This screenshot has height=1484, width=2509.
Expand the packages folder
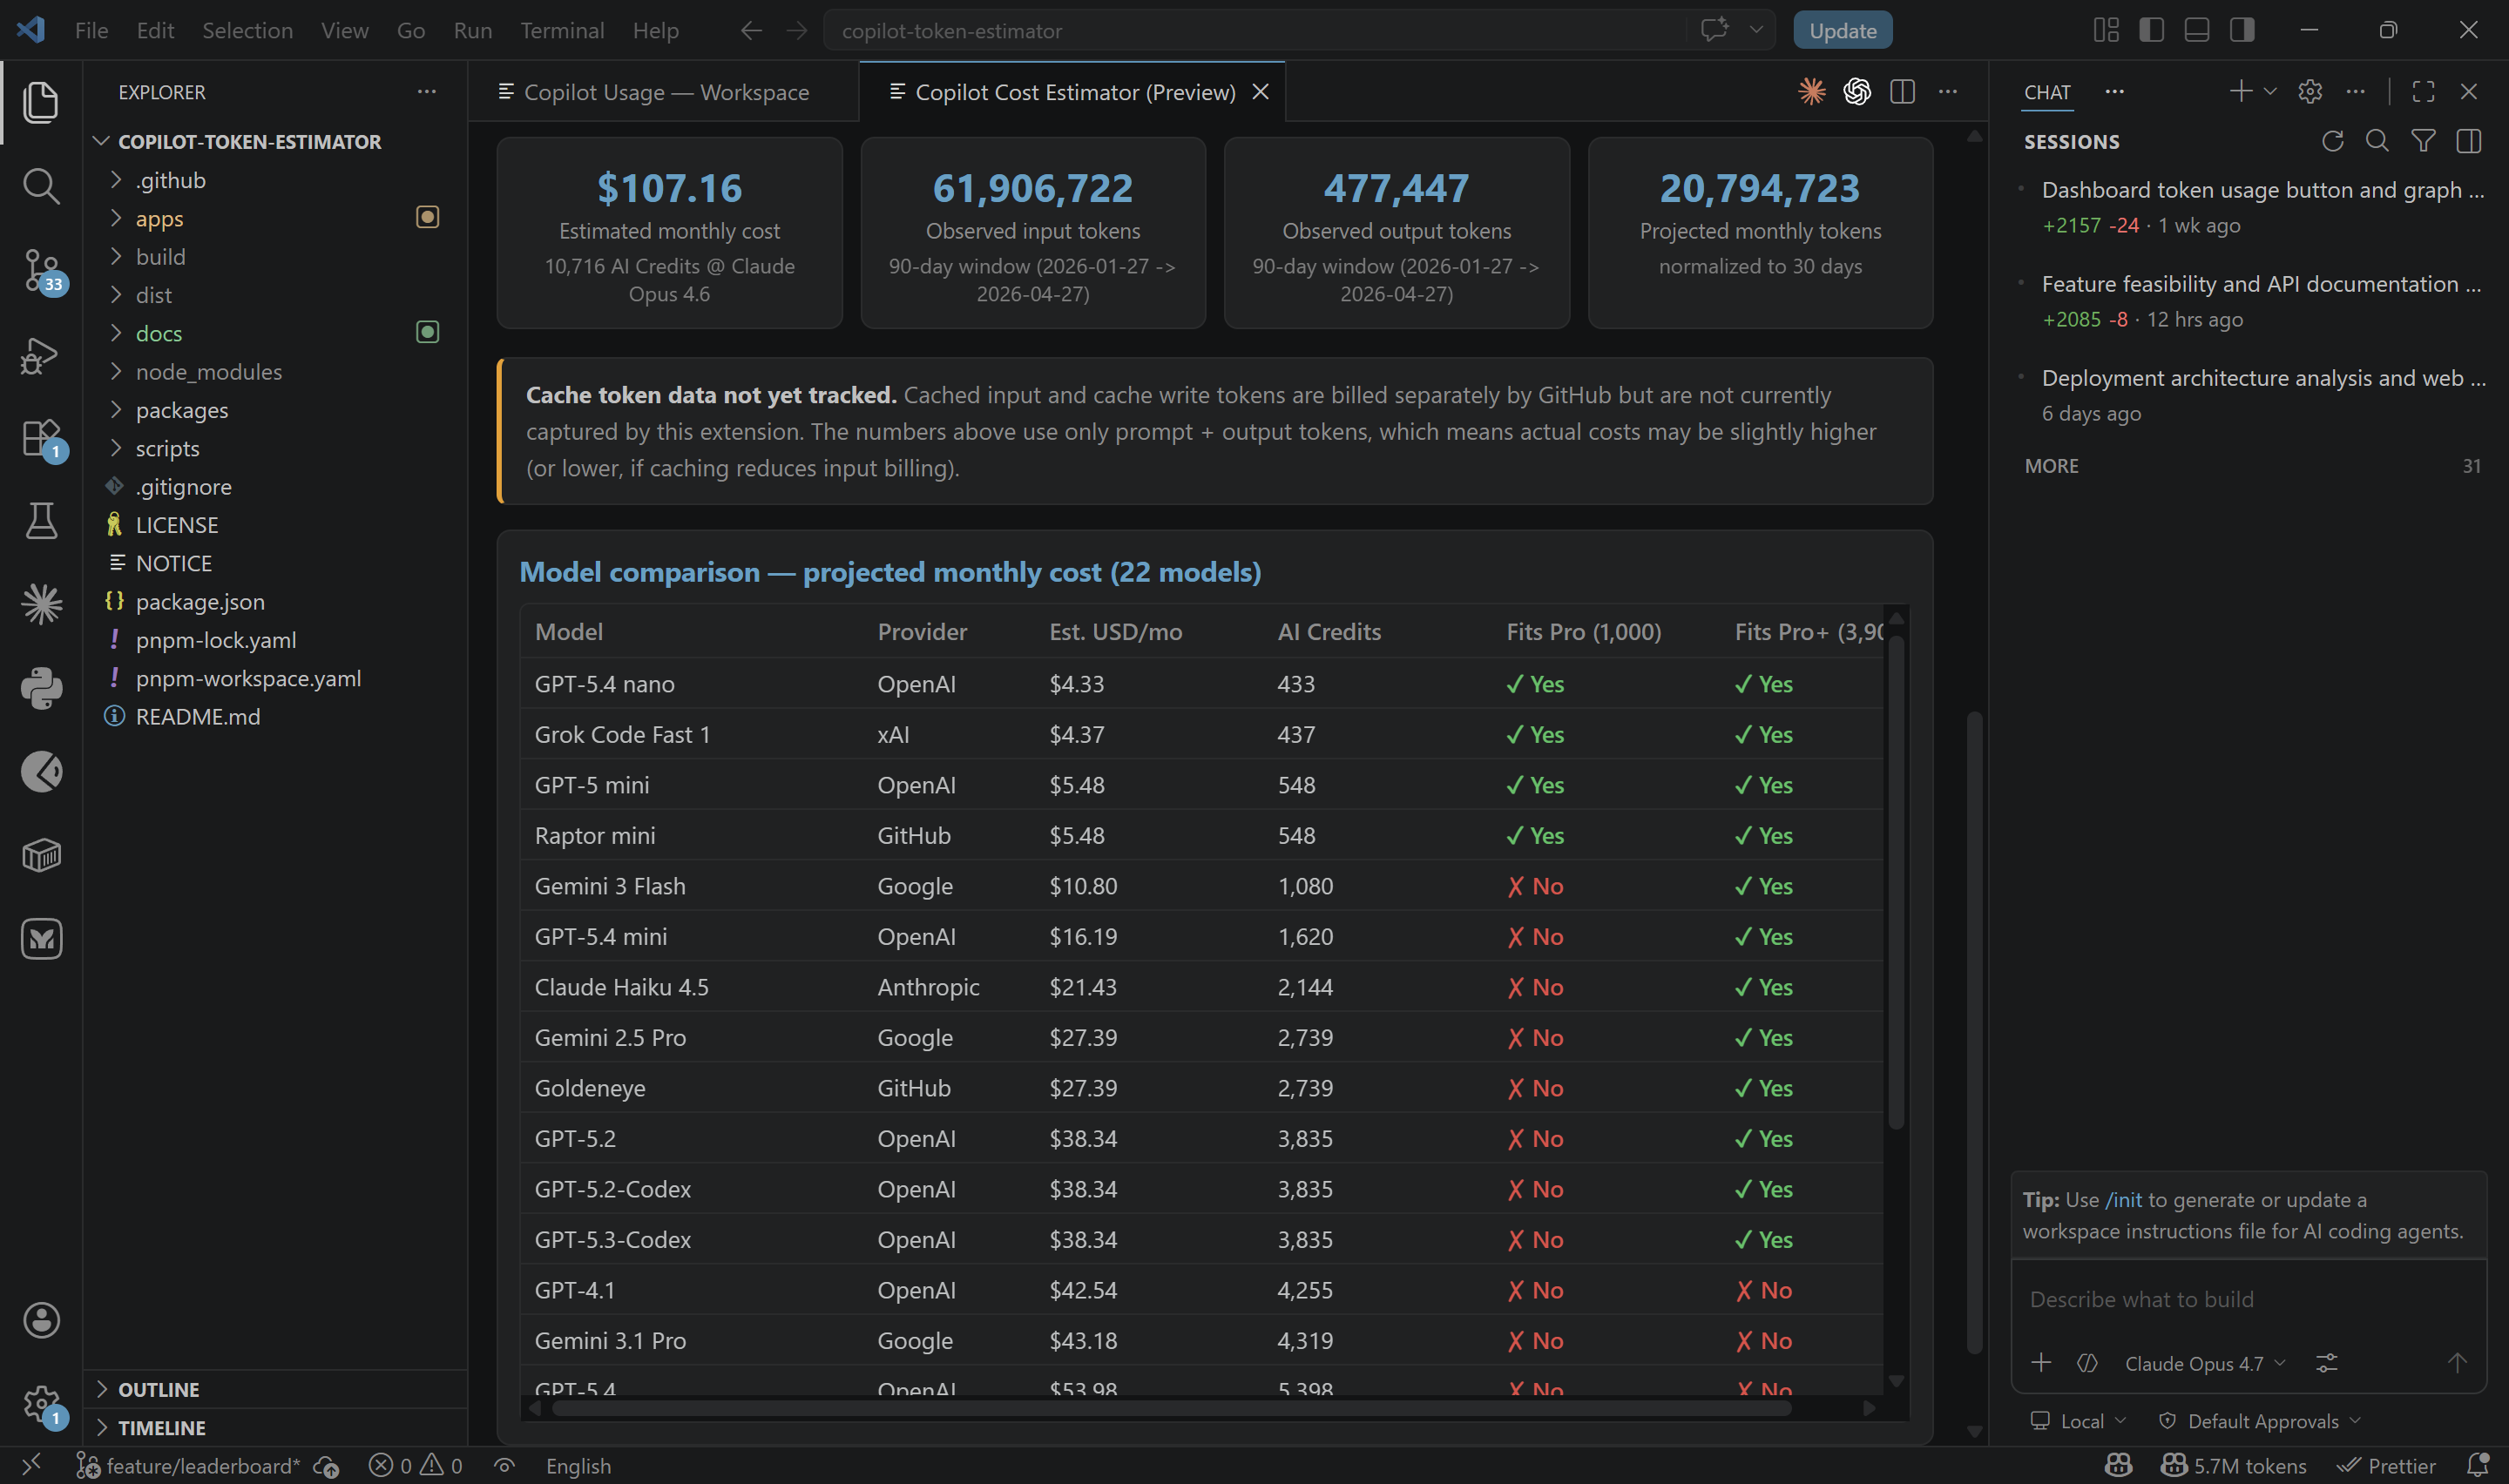116,409
